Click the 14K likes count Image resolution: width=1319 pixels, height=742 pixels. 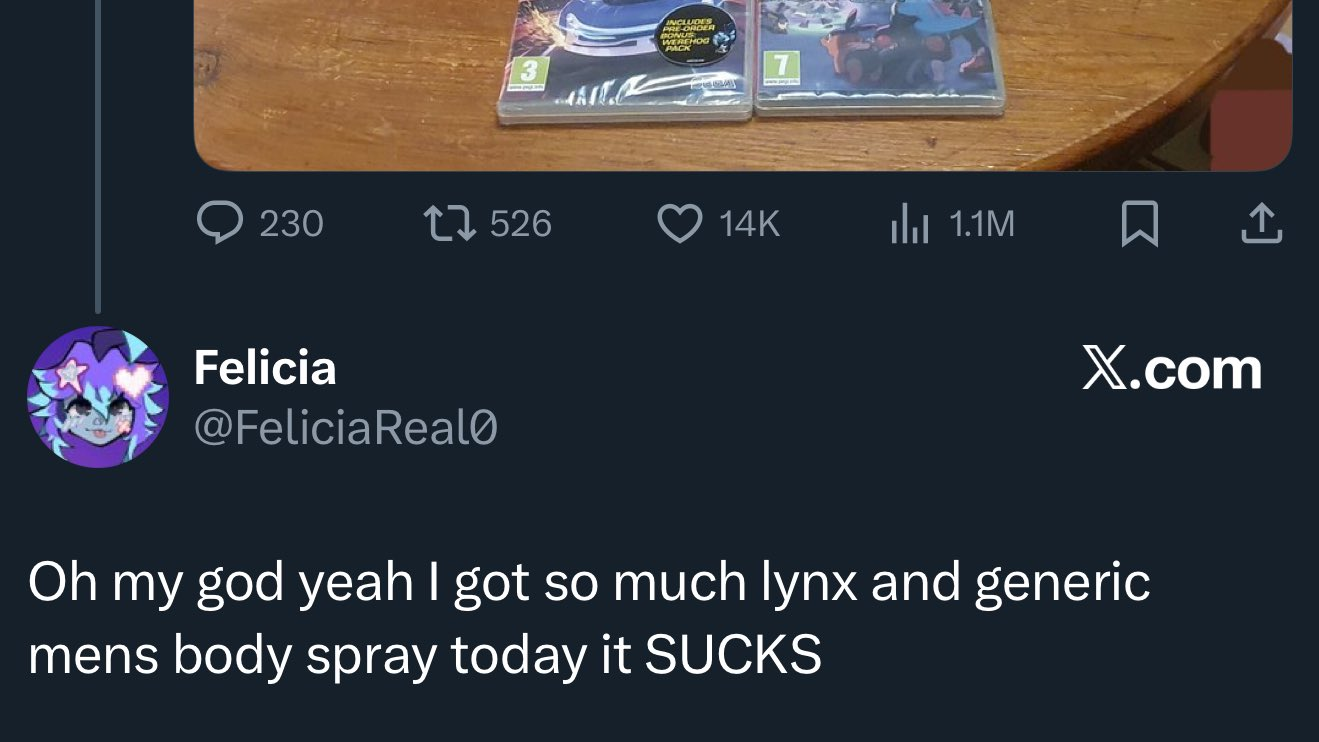point(749,224)
